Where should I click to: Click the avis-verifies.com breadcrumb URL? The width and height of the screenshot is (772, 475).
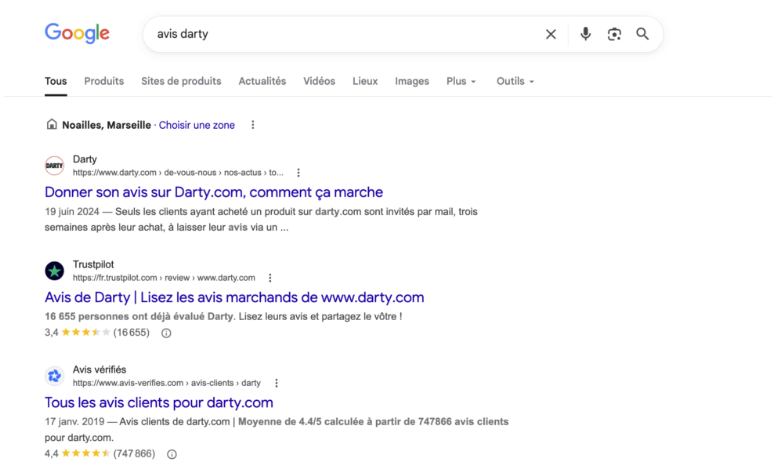click(x=167, y=383)
